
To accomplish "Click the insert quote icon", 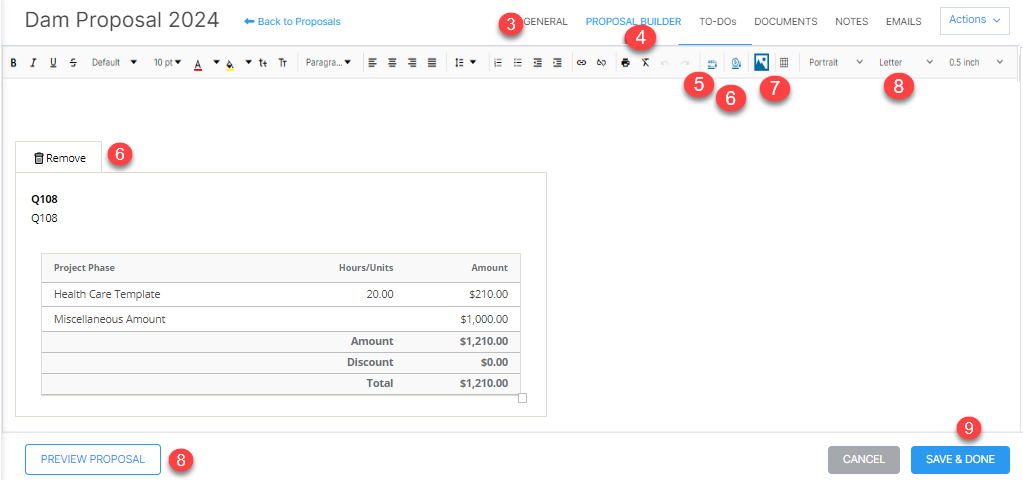I will click(736, 63).
